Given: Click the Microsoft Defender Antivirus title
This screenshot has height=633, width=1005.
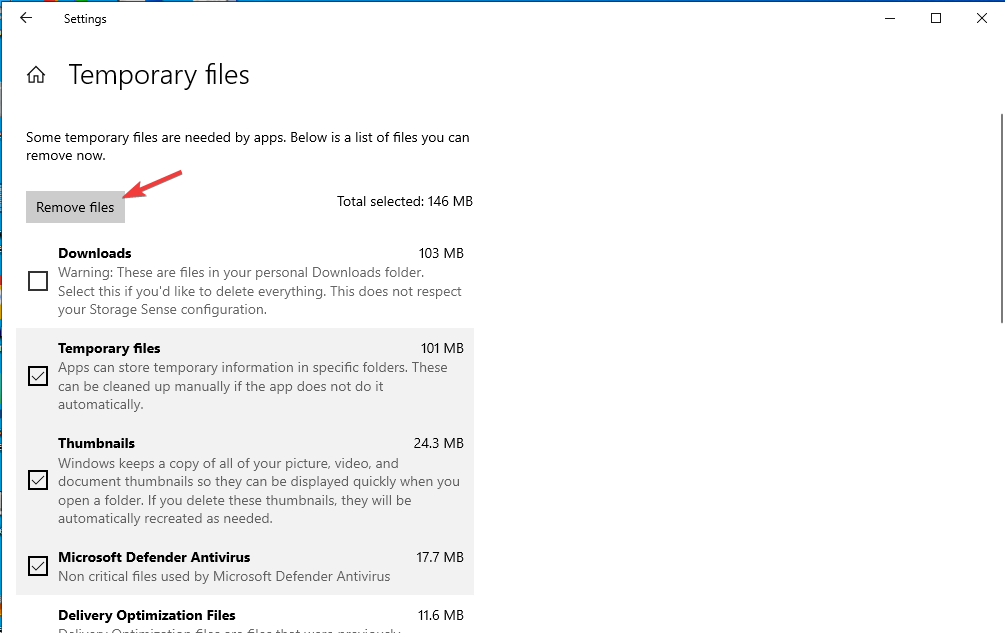Looking at the screenshot, I should (x=154, y=557).
